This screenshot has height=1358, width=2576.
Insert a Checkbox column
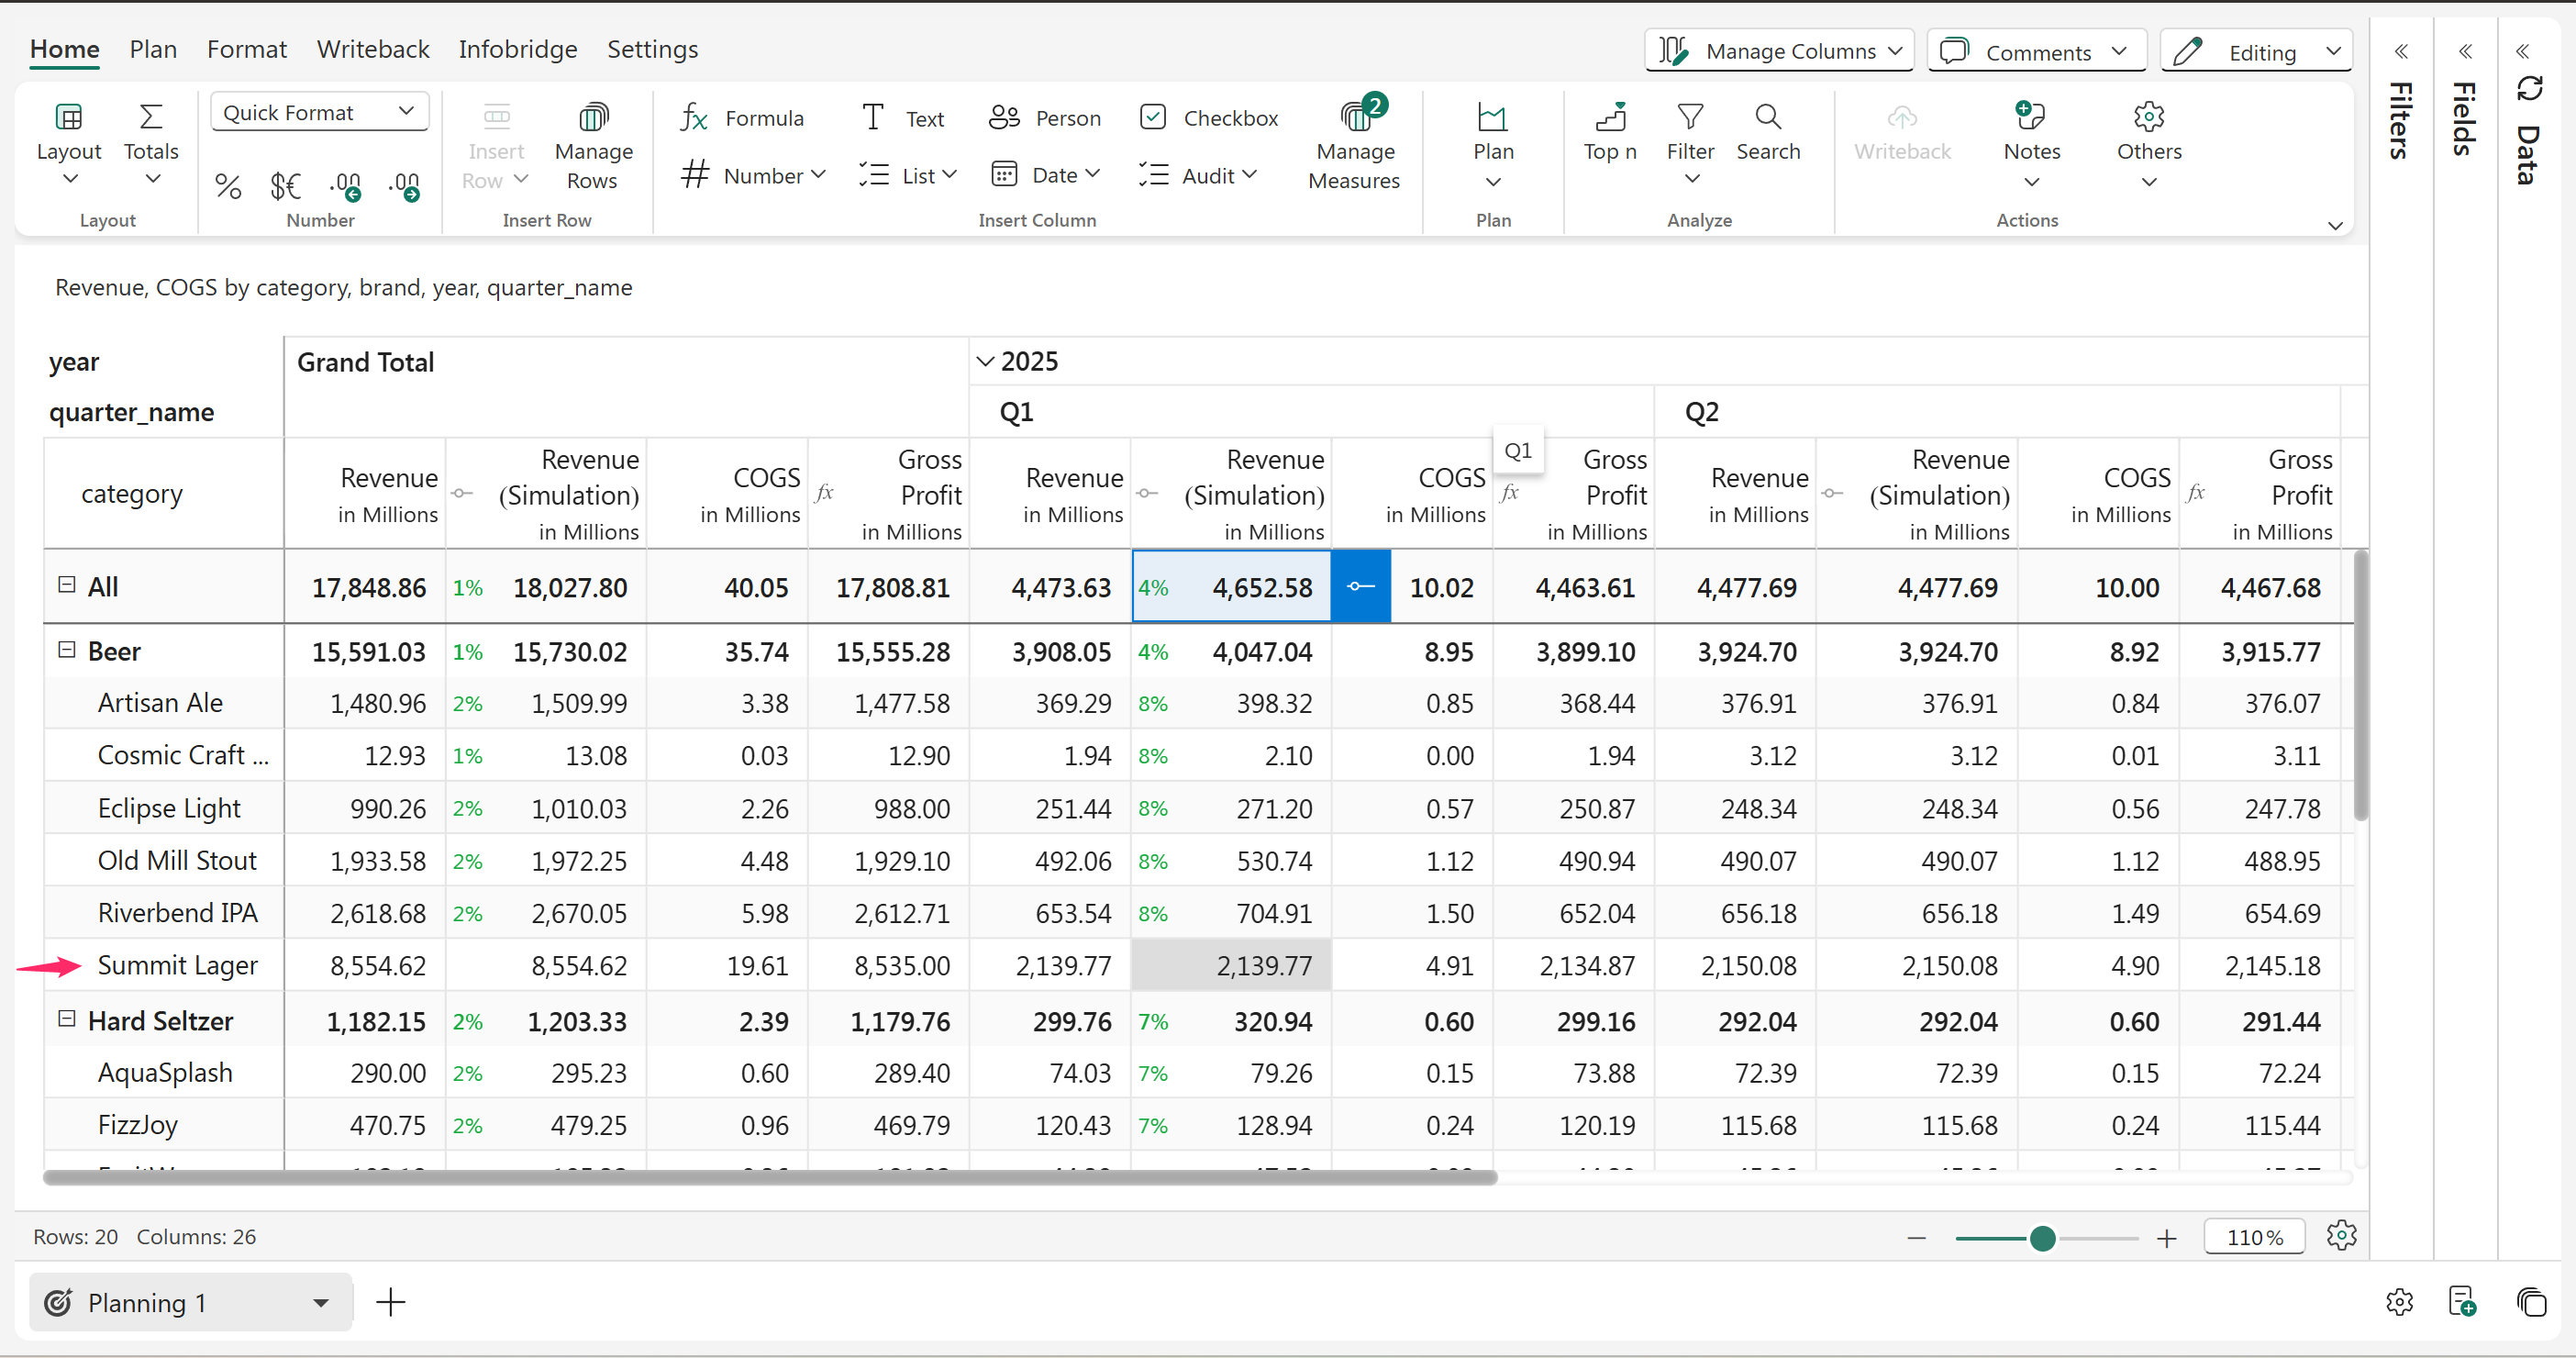[x=1208, y=118]
